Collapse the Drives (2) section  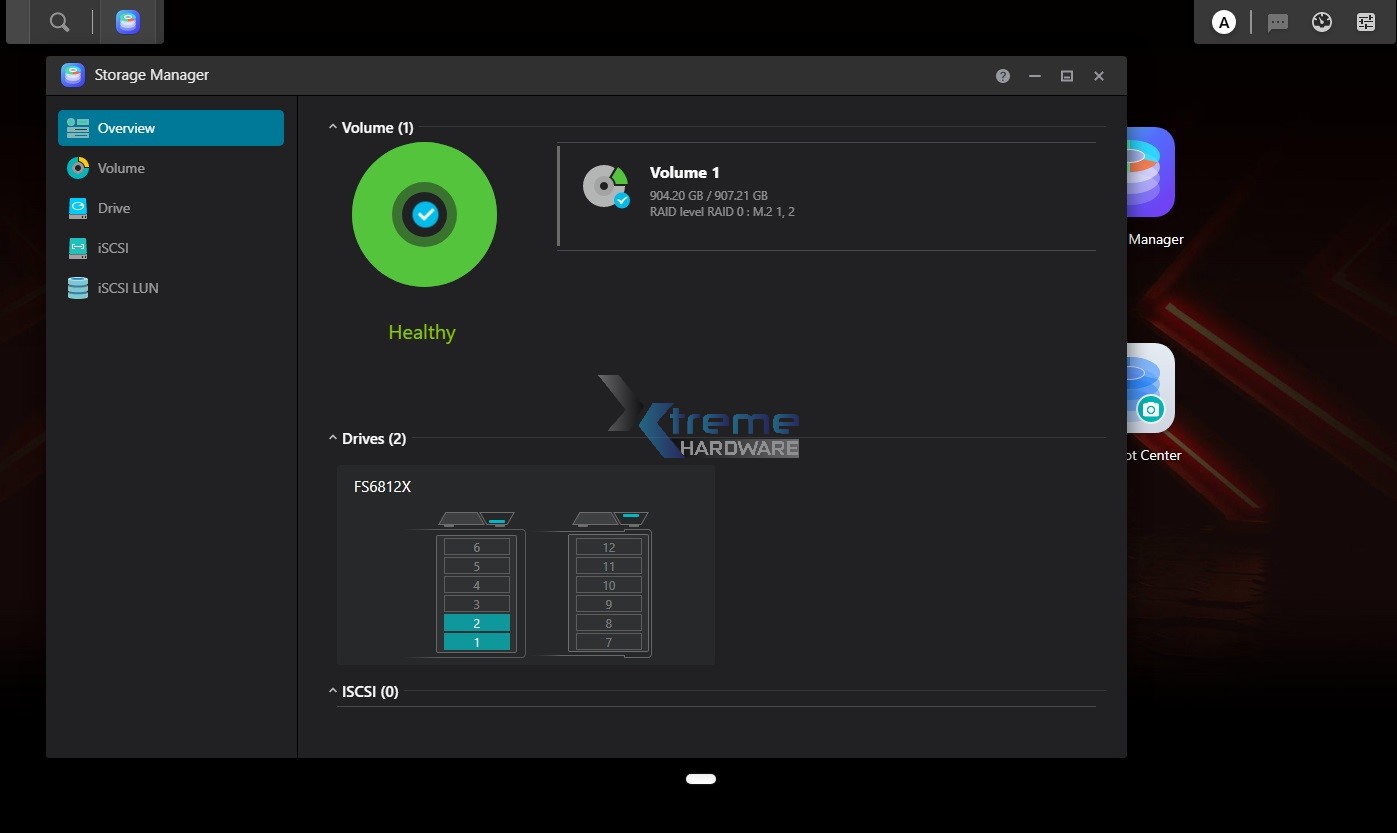coord(333,439)
